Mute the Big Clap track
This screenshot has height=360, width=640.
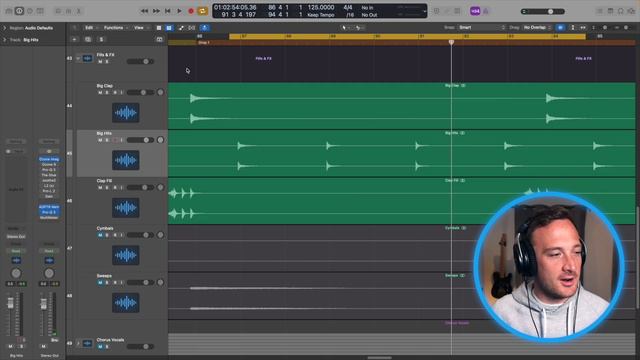point(100,93)
